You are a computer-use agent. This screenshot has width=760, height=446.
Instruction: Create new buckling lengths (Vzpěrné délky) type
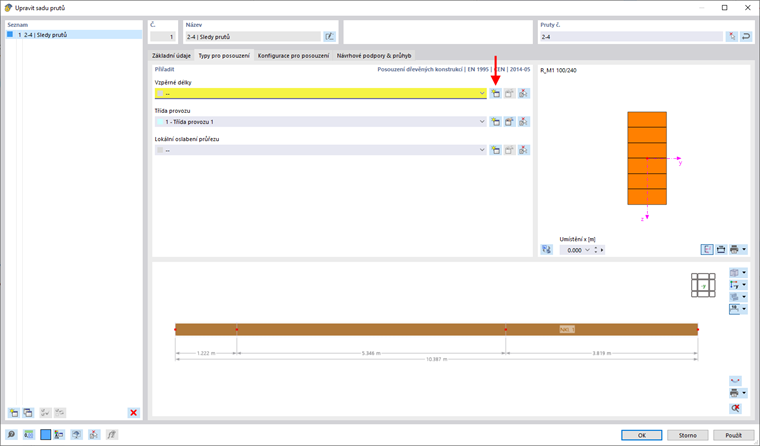[495, 94]
